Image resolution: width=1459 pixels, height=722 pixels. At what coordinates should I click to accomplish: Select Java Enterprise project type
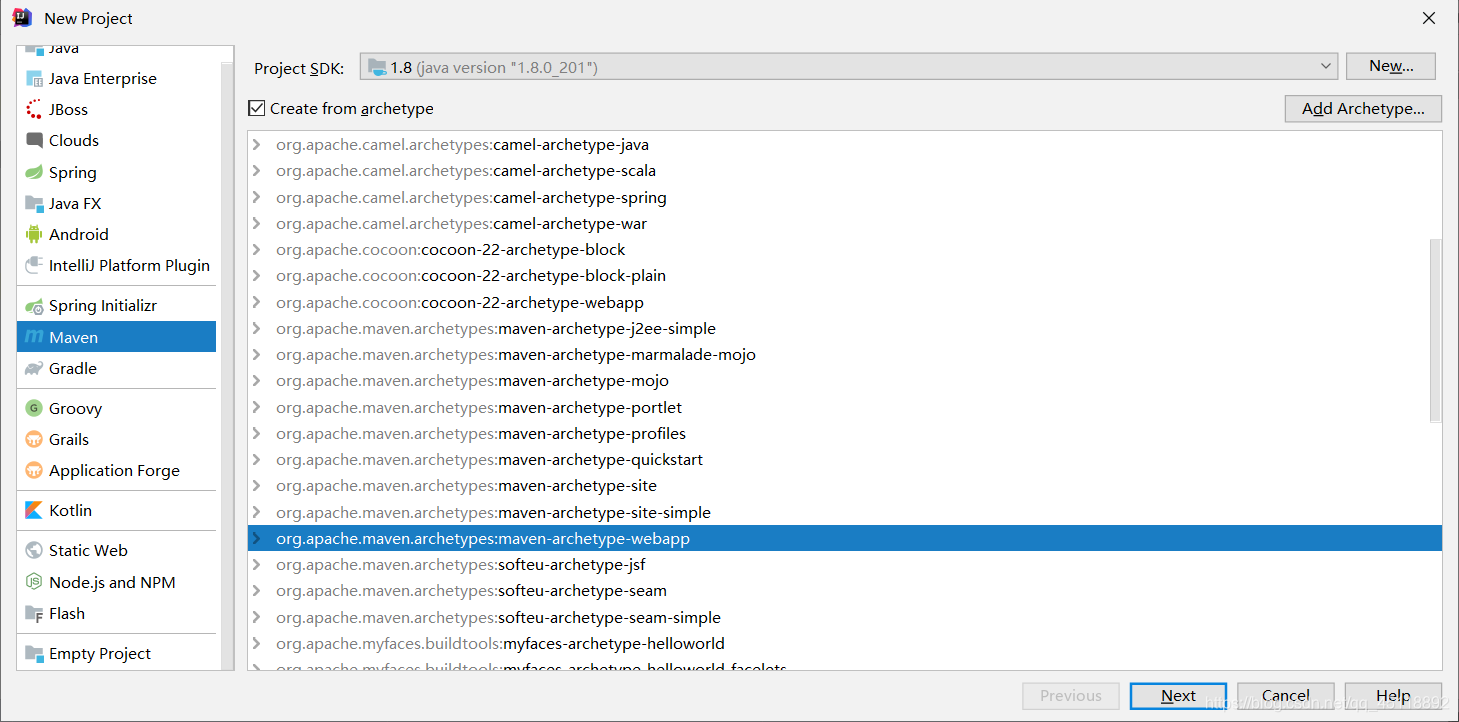(x=116, y=79)
